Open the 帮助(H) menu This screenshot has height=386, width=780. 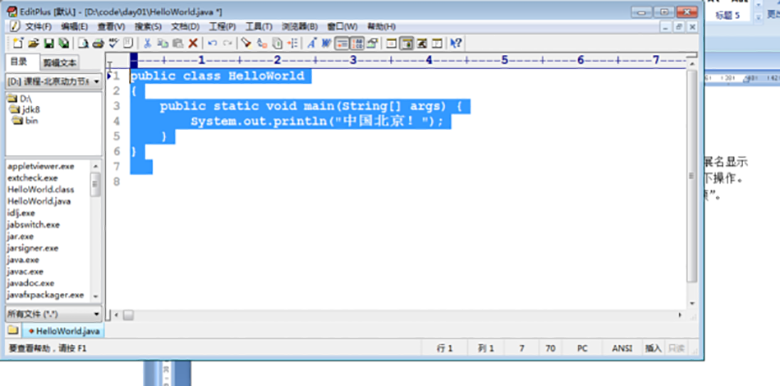pyautogui.click(x=381, y=26)
